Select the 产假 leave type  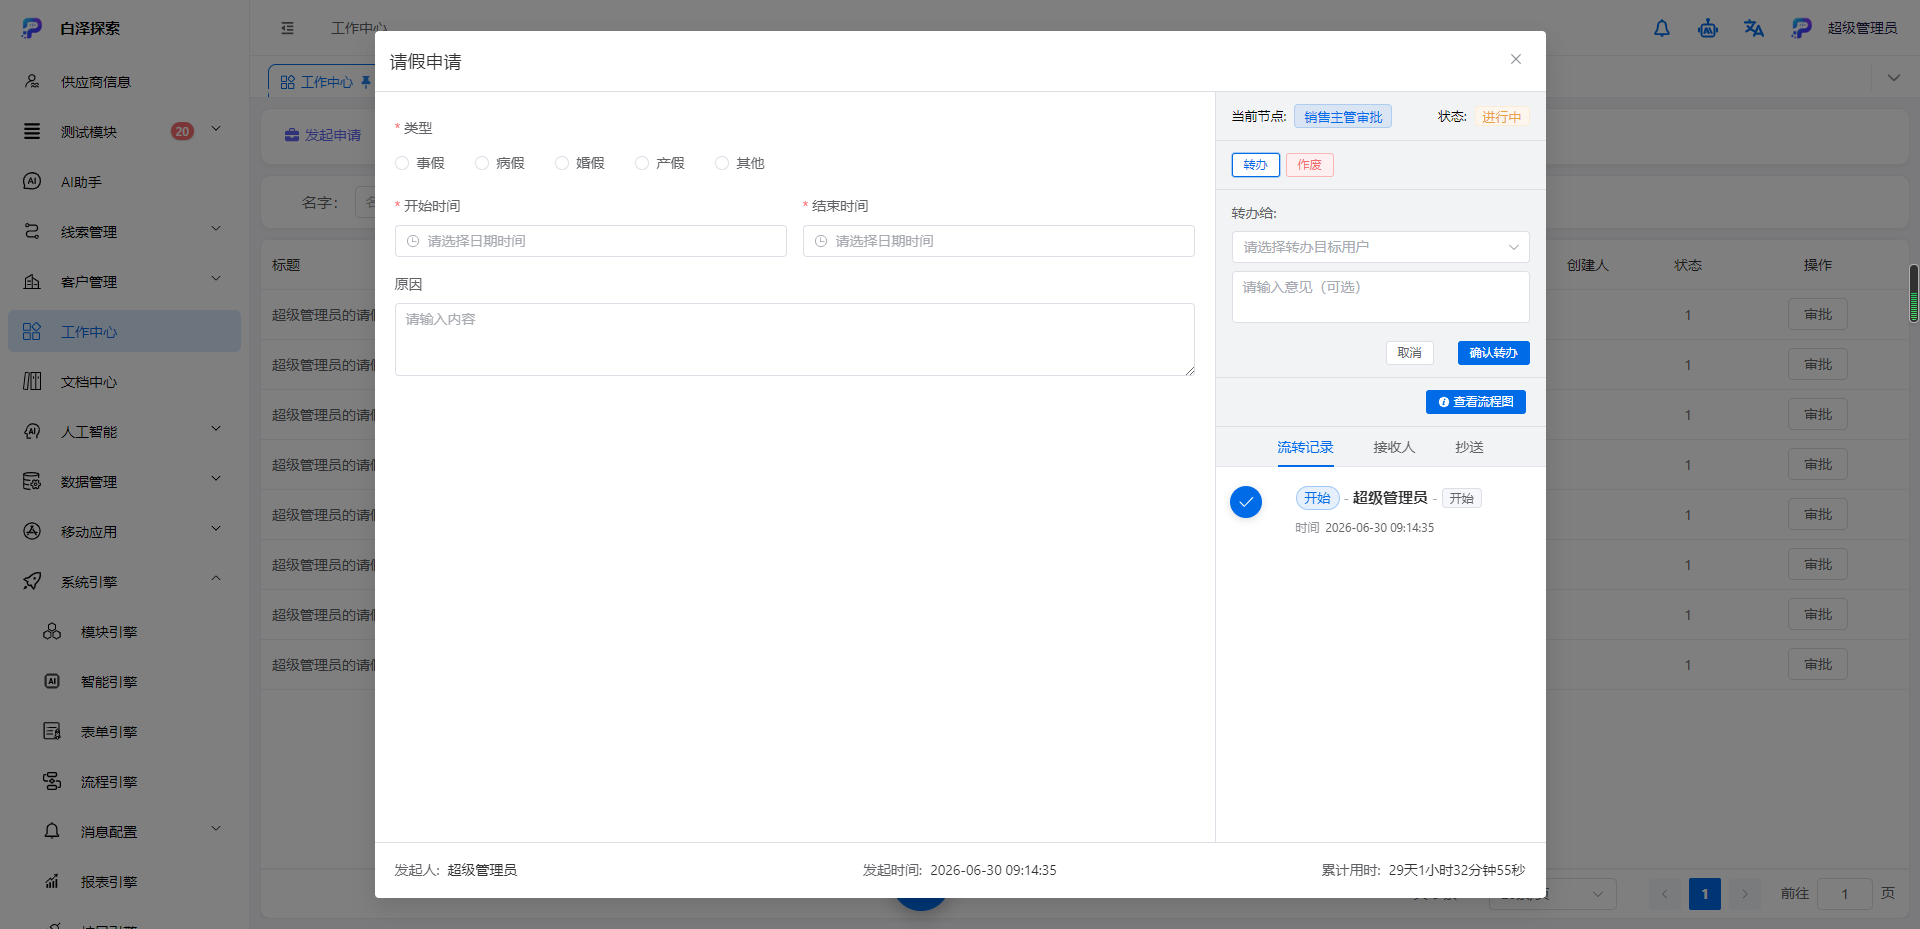click(660, 163)
